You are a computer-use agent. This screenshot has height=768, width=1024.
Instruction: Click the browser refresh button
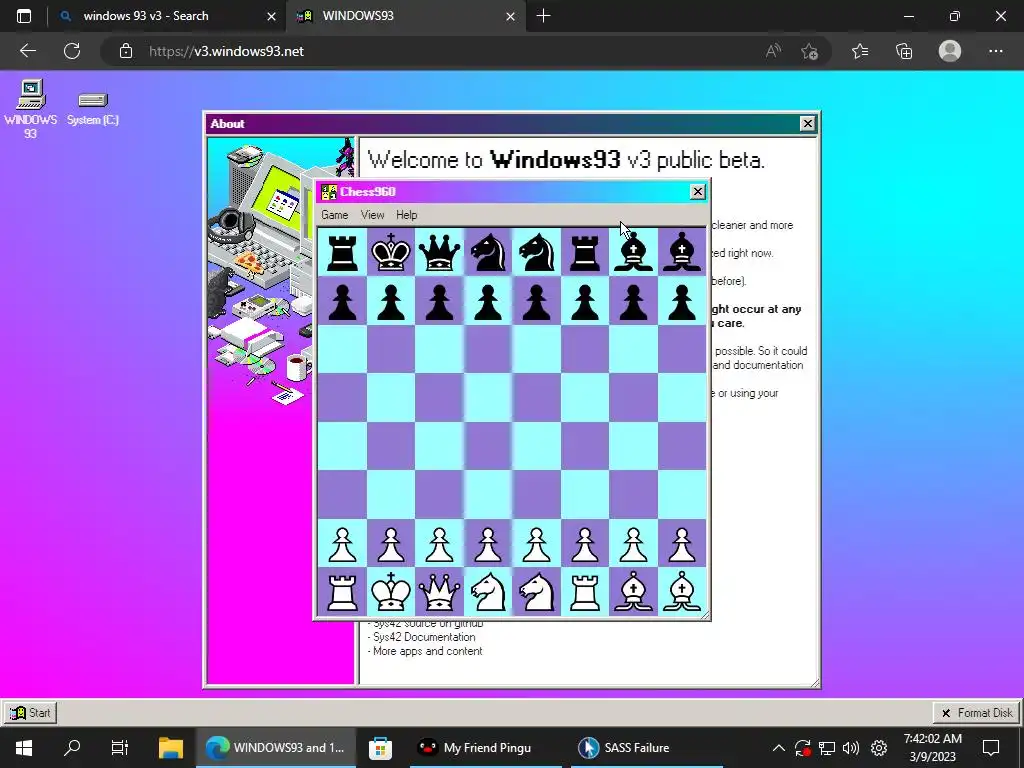72,51
